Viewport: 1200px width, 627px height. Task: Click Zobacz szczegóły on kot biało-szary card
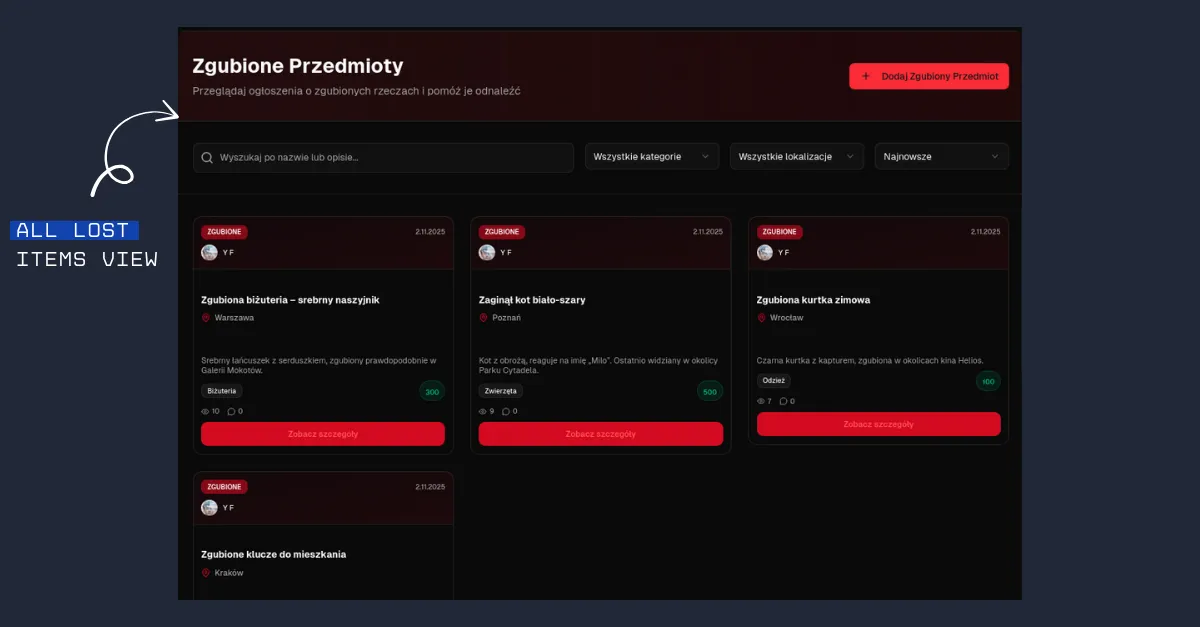tap(600, 434)
